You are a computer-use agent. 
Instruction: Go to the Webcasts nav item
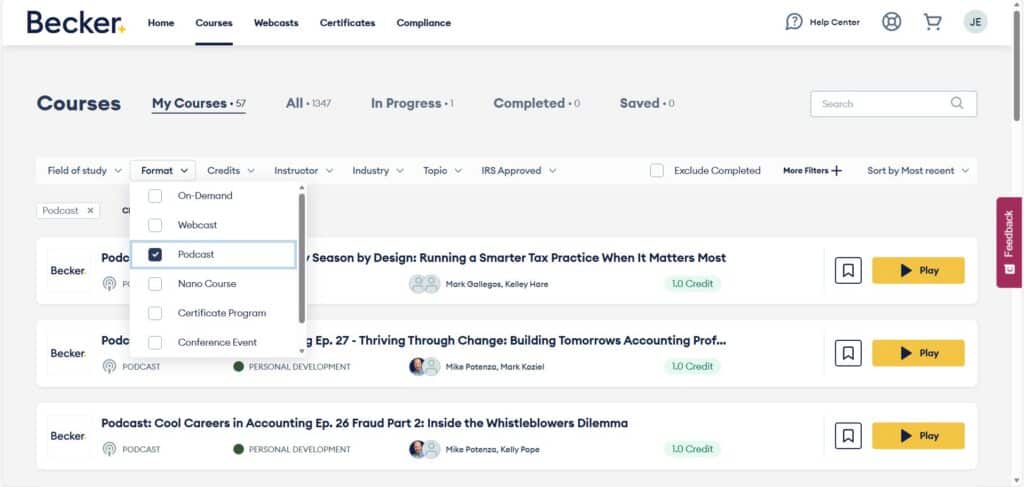pos(276,23)
